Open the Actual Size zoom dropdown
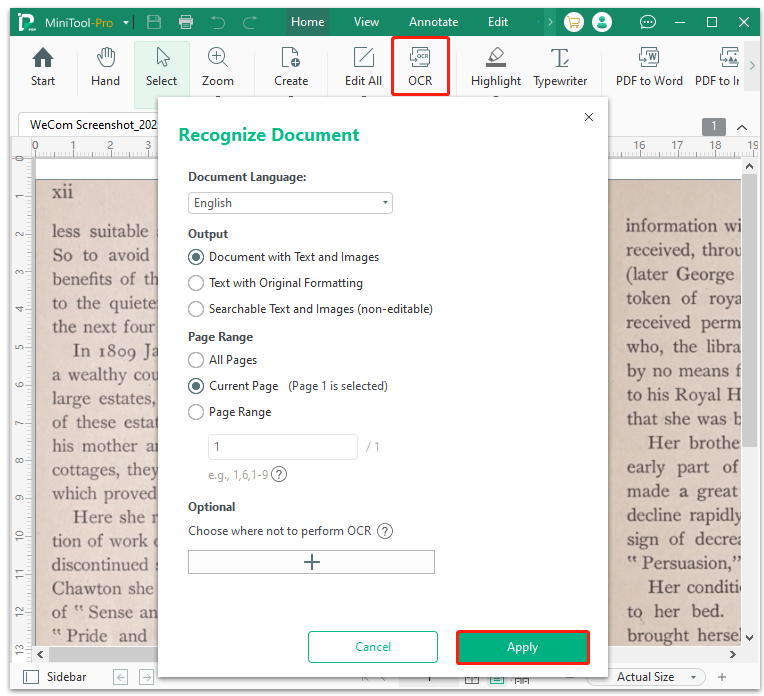Screen dimensions: 764x696 (693, 677)
